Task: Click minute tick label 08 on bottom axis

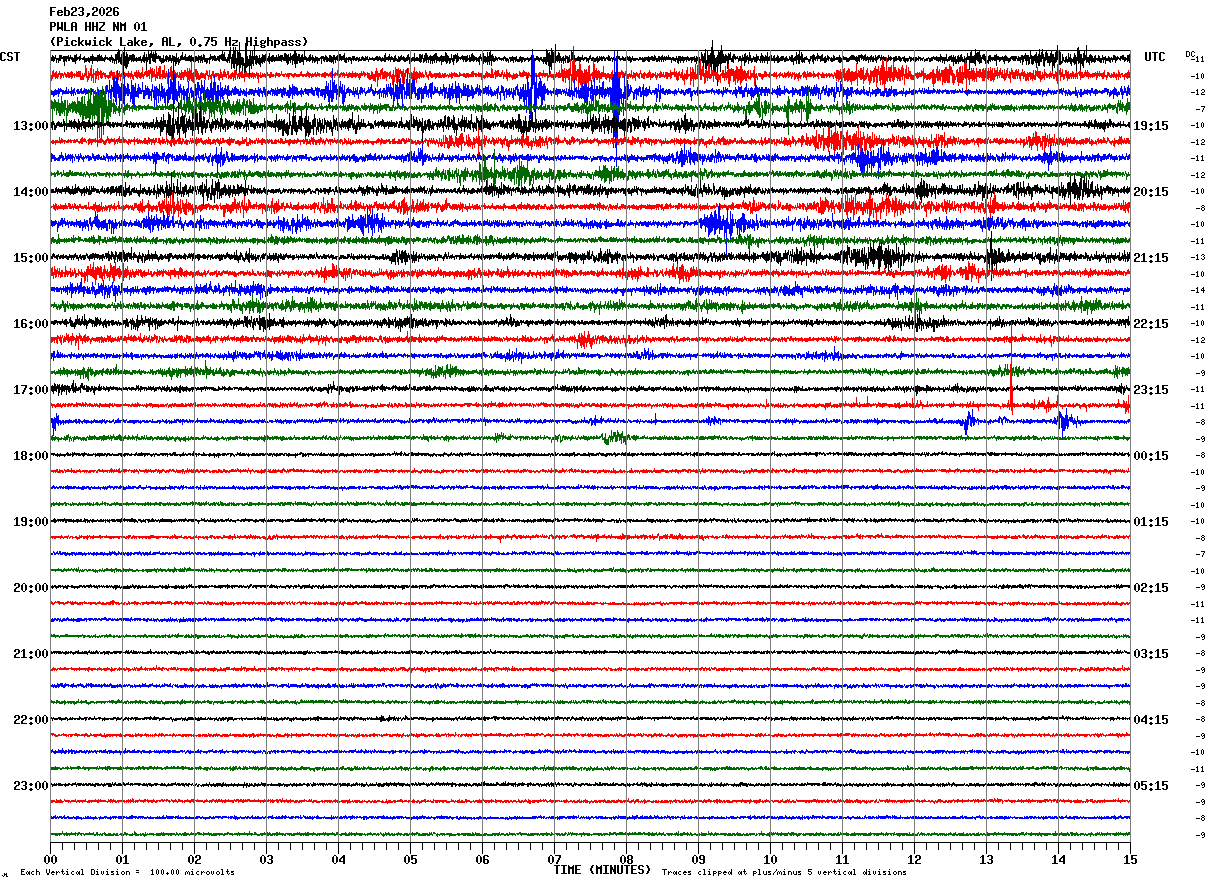Action: [626, 859]
